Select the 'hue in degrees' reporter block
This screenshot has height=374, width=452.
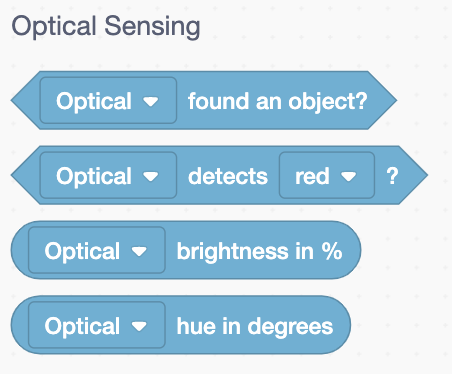181,325
